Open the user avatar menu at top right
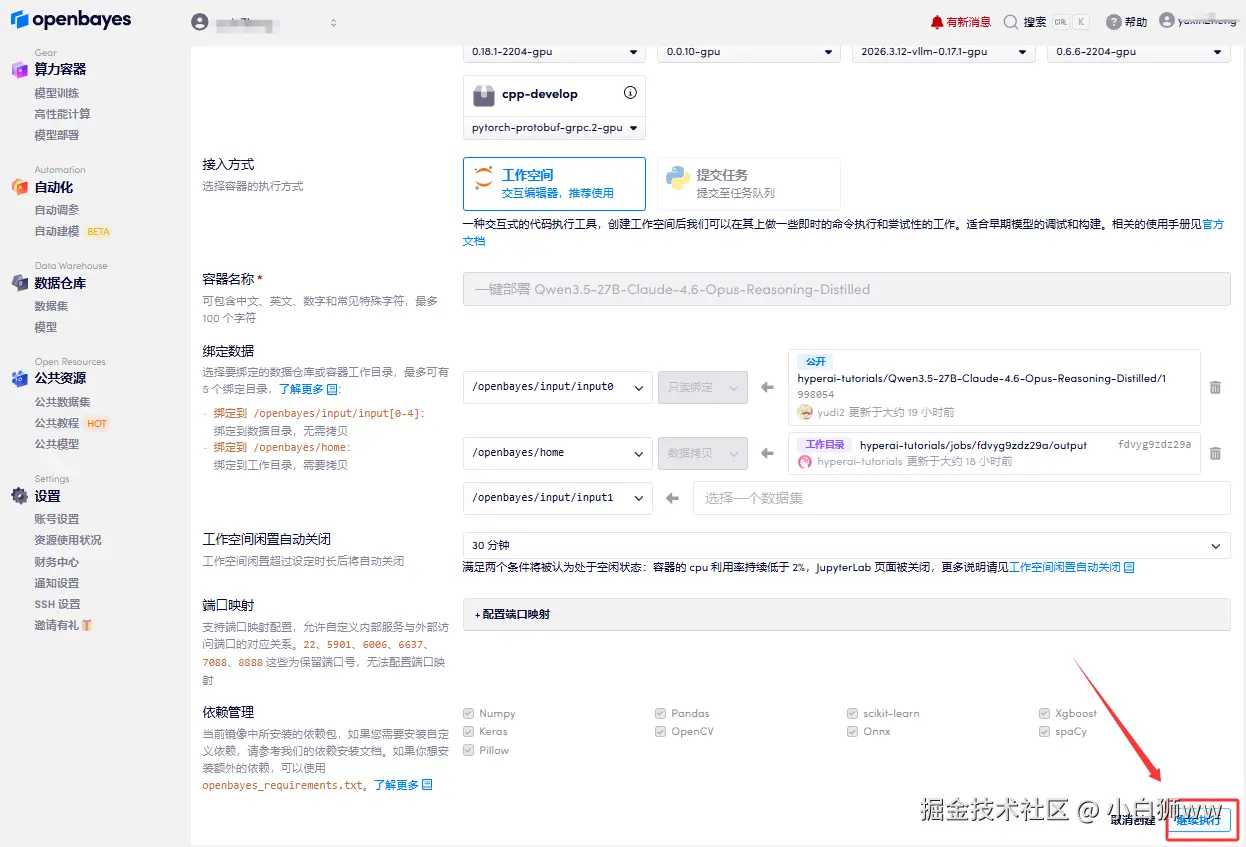This screenshot has height=847, width=1246. [x=1167, y=20]
